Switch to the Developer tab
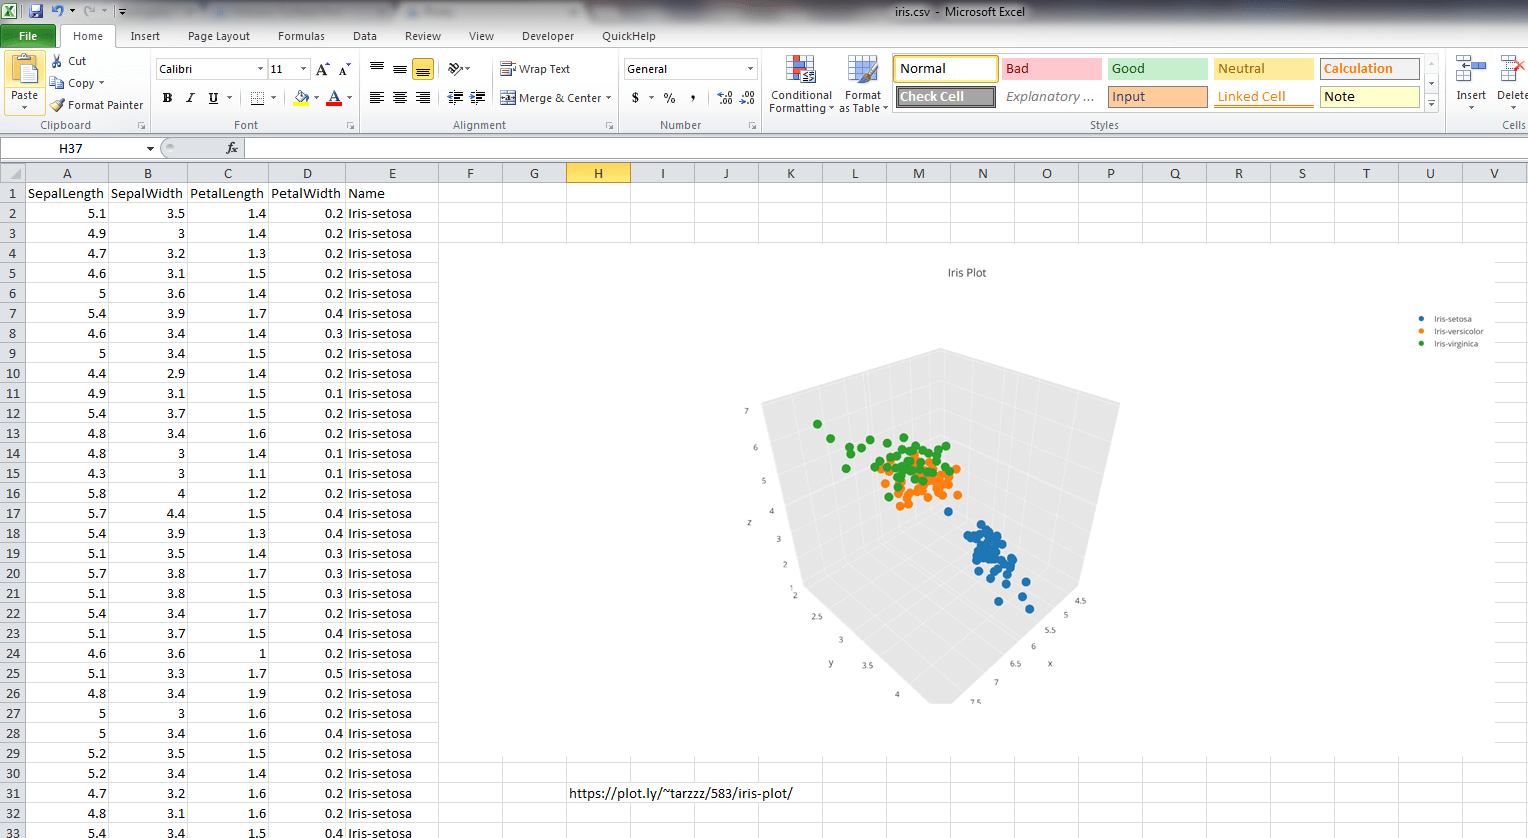 click(x=548, y=36)
